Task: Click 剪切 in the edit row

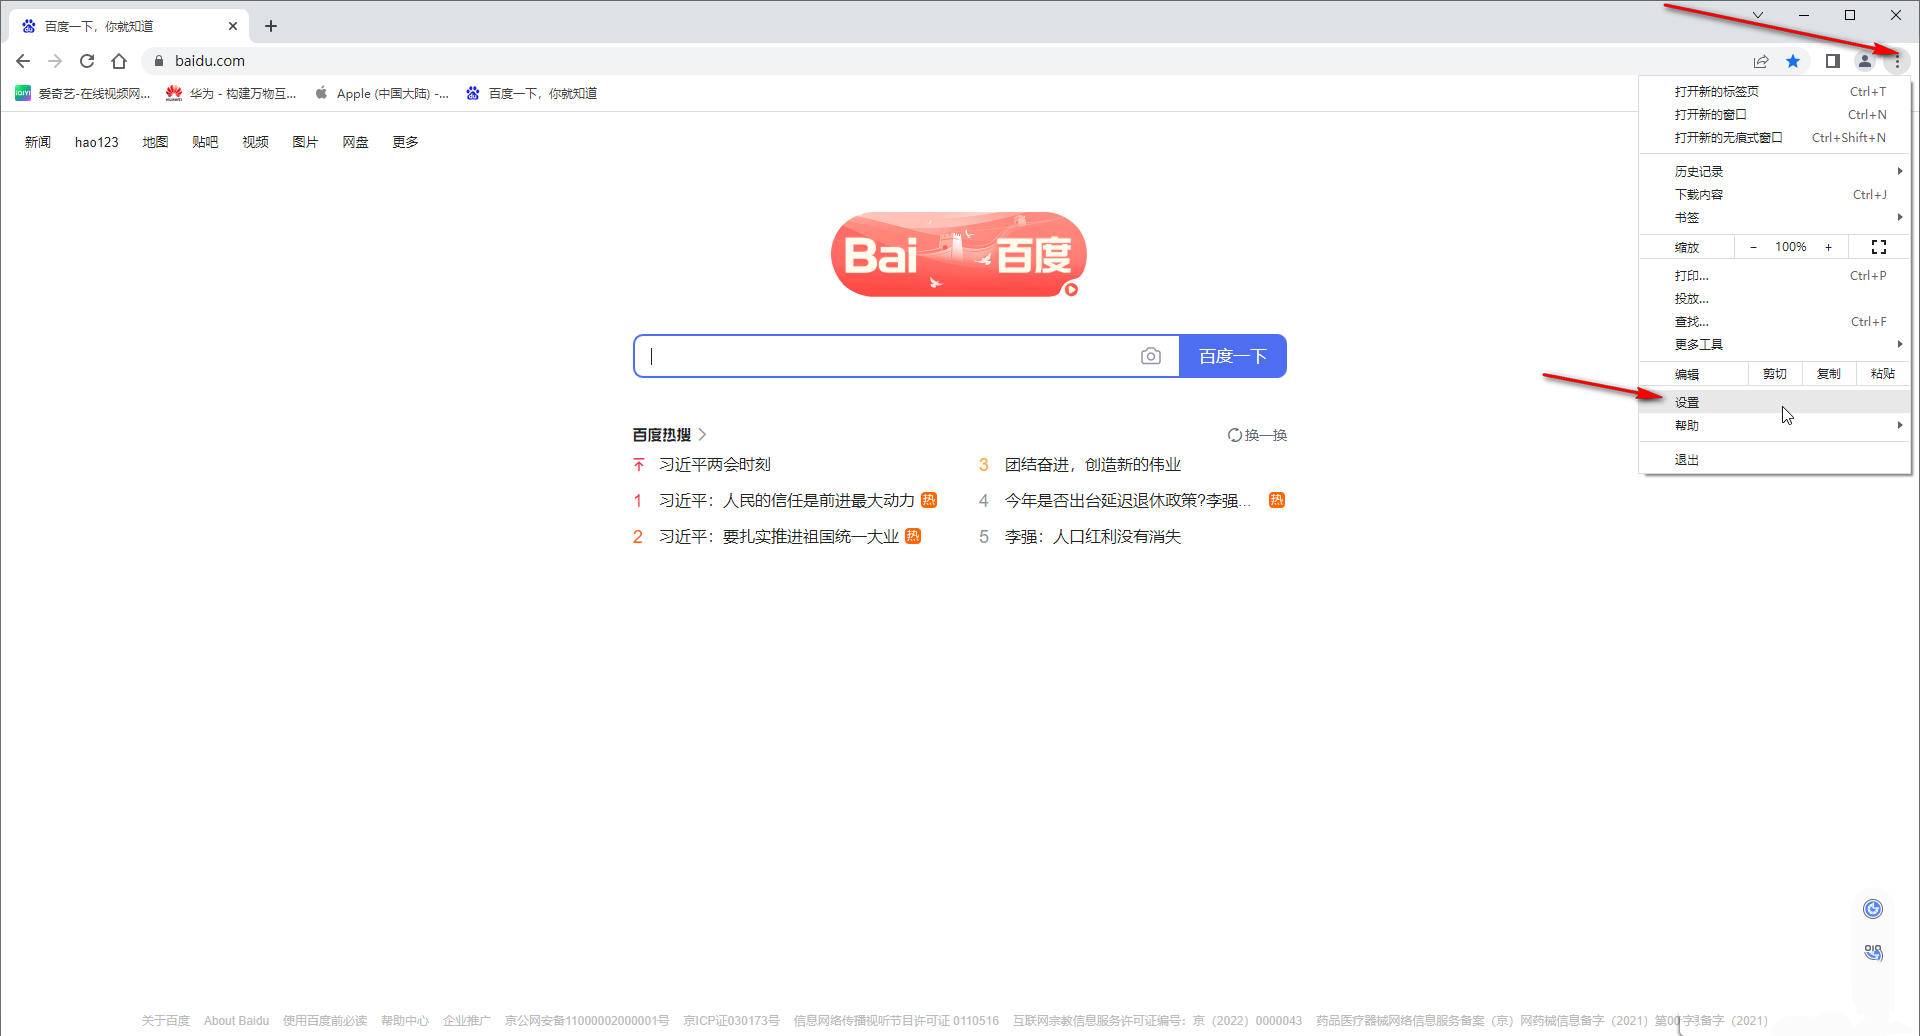Action: 1775,374
